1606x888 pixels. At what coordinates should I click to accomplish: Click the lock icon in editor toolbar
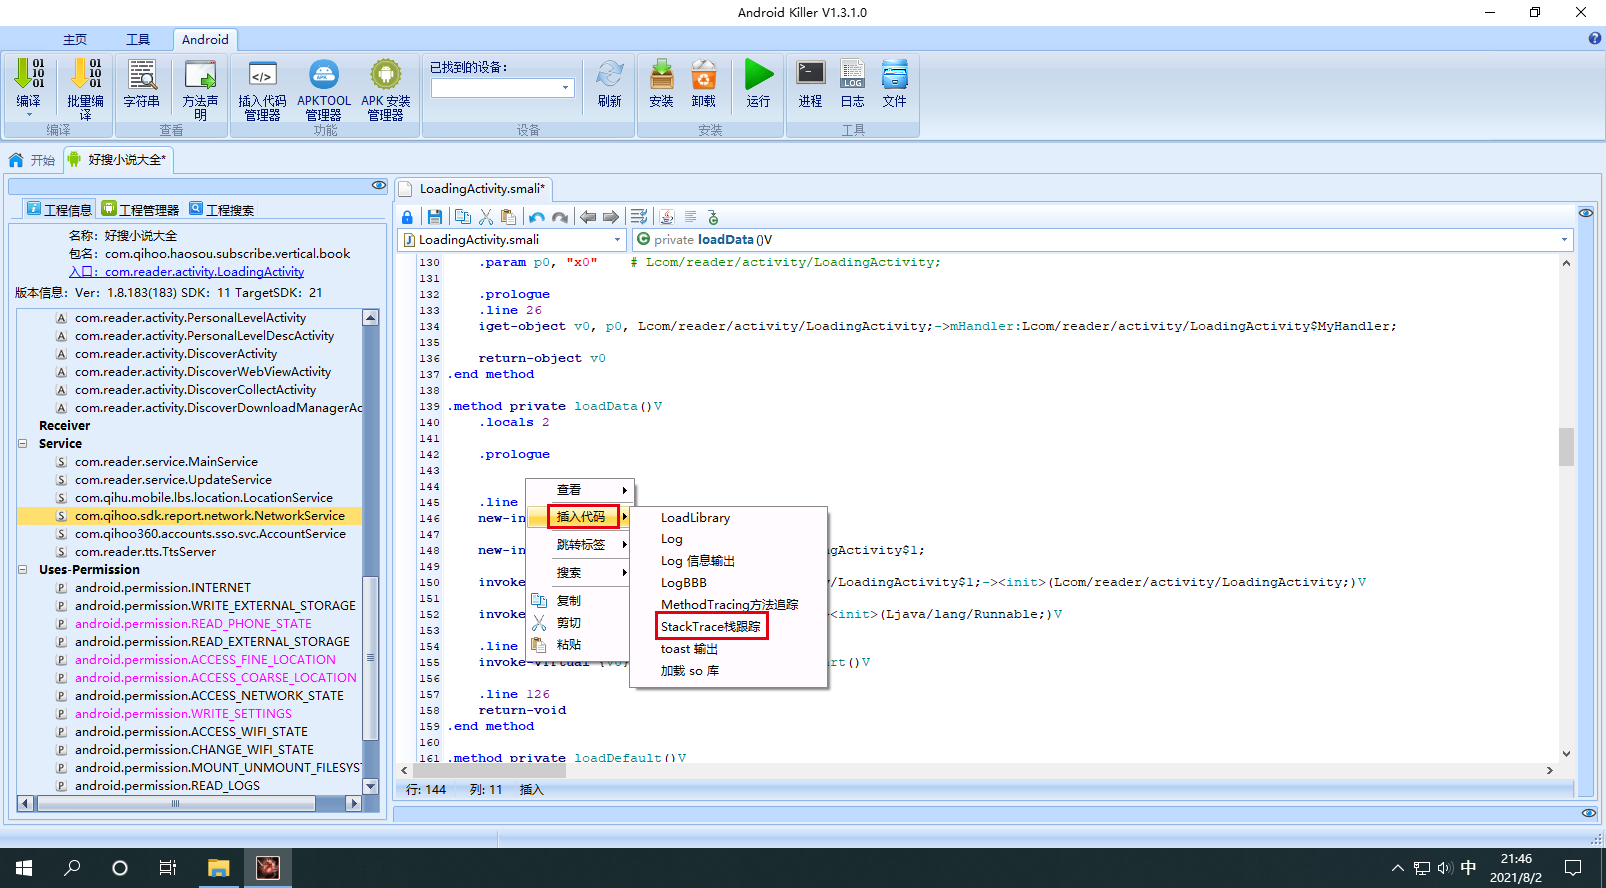pyautogui.click(x=407, y=217)
